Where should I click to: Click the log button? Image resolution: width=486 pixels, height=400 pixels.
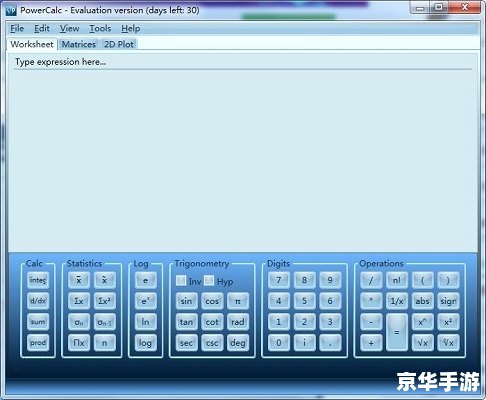pos(145,343)
